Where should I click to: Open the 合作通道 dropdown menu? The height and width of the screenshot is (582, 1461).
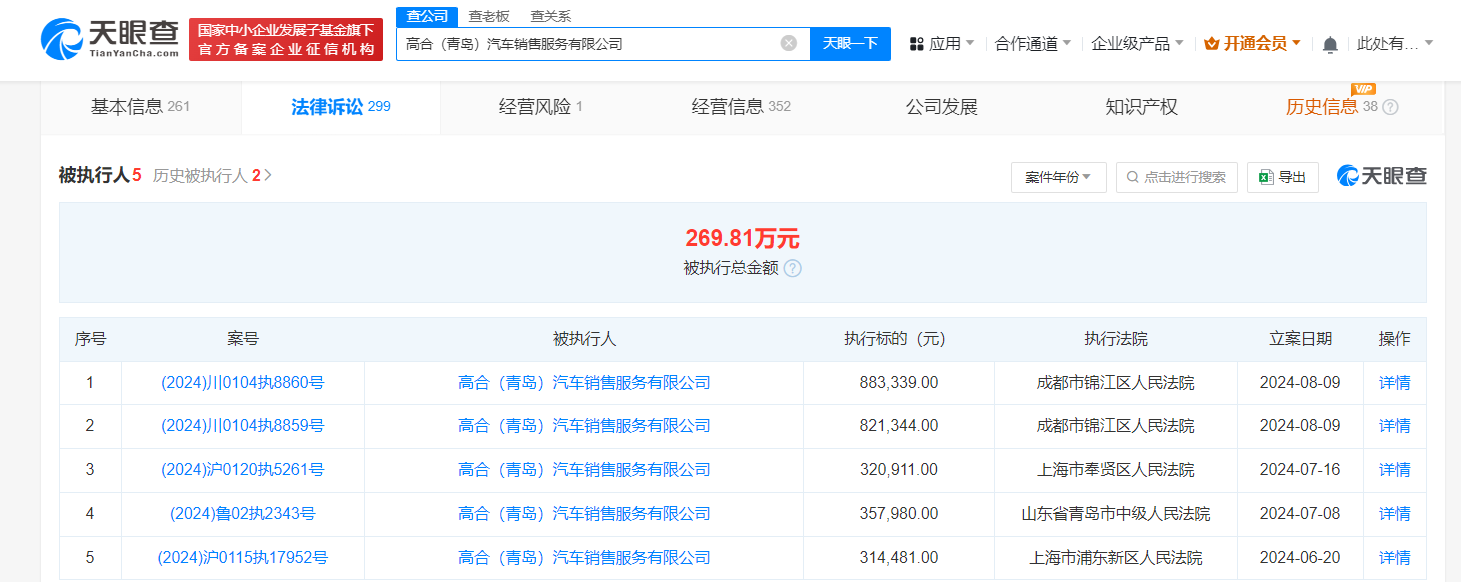pyautogui.click(x=1027, y=42)
